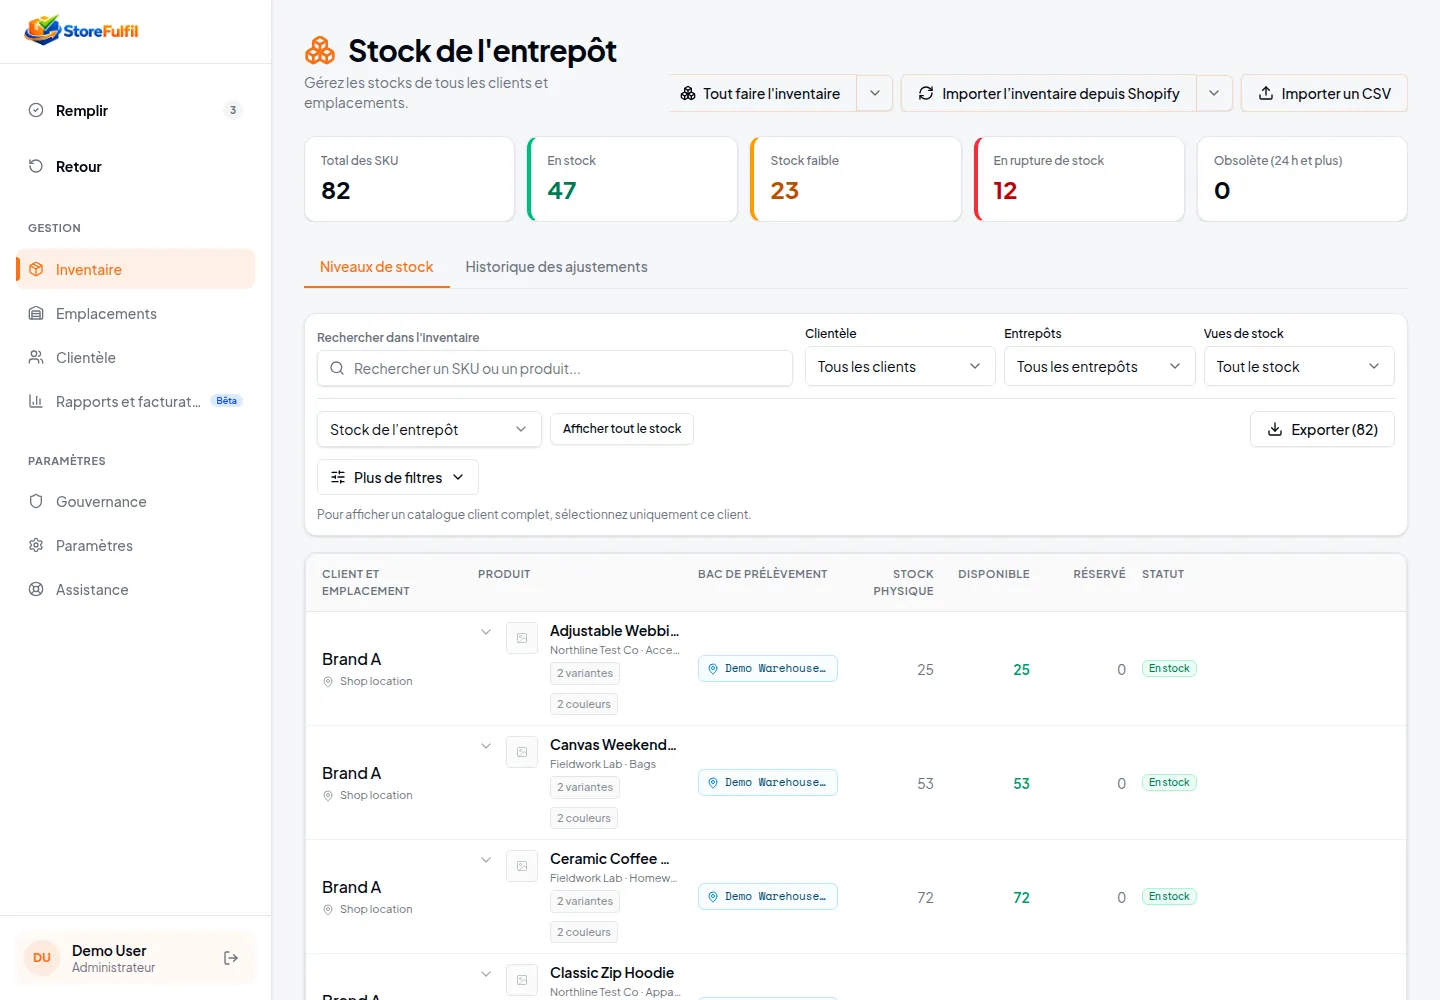Click Classic Zip Hoodie product name
This screenshot has height=1000, width=1440.
[612, 973]
